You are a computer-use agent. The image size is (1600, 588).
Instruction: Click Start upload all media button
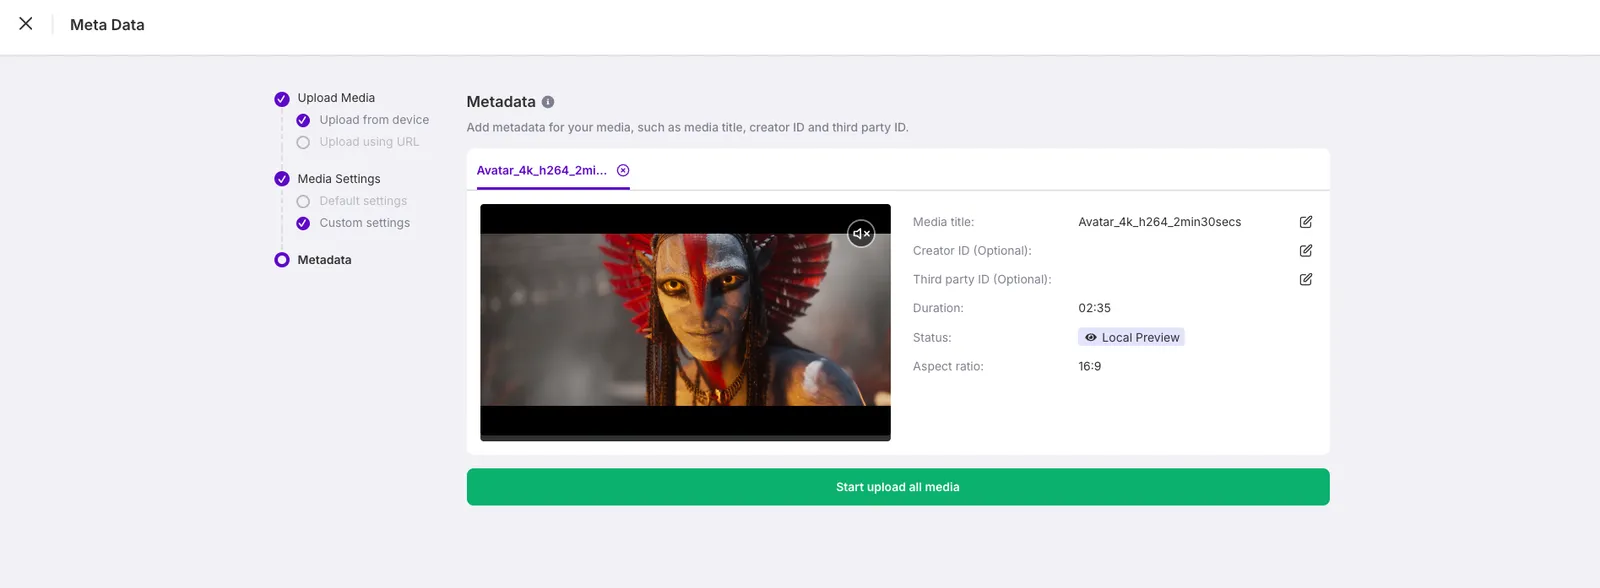tap(898, 487)
